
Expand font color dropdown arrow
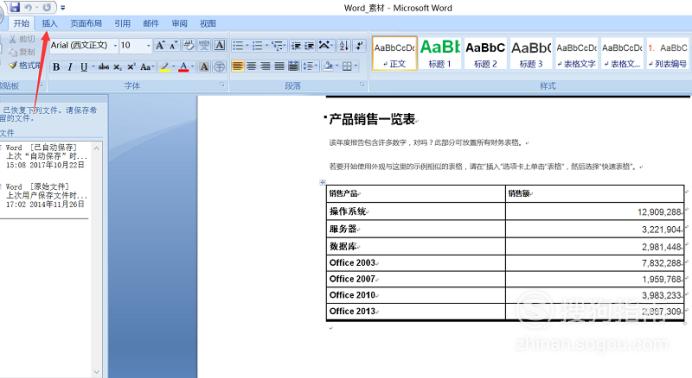click(192, 67)
